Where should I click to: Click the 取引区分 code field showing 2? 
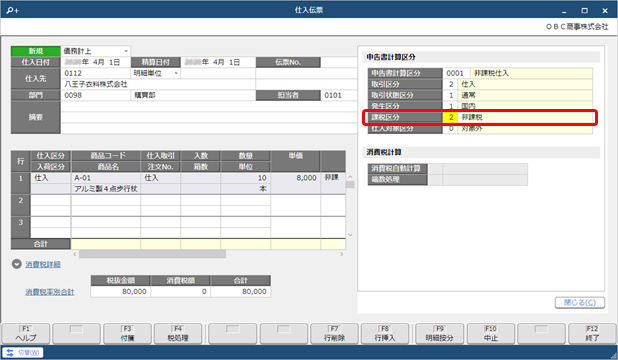(450, 84)
